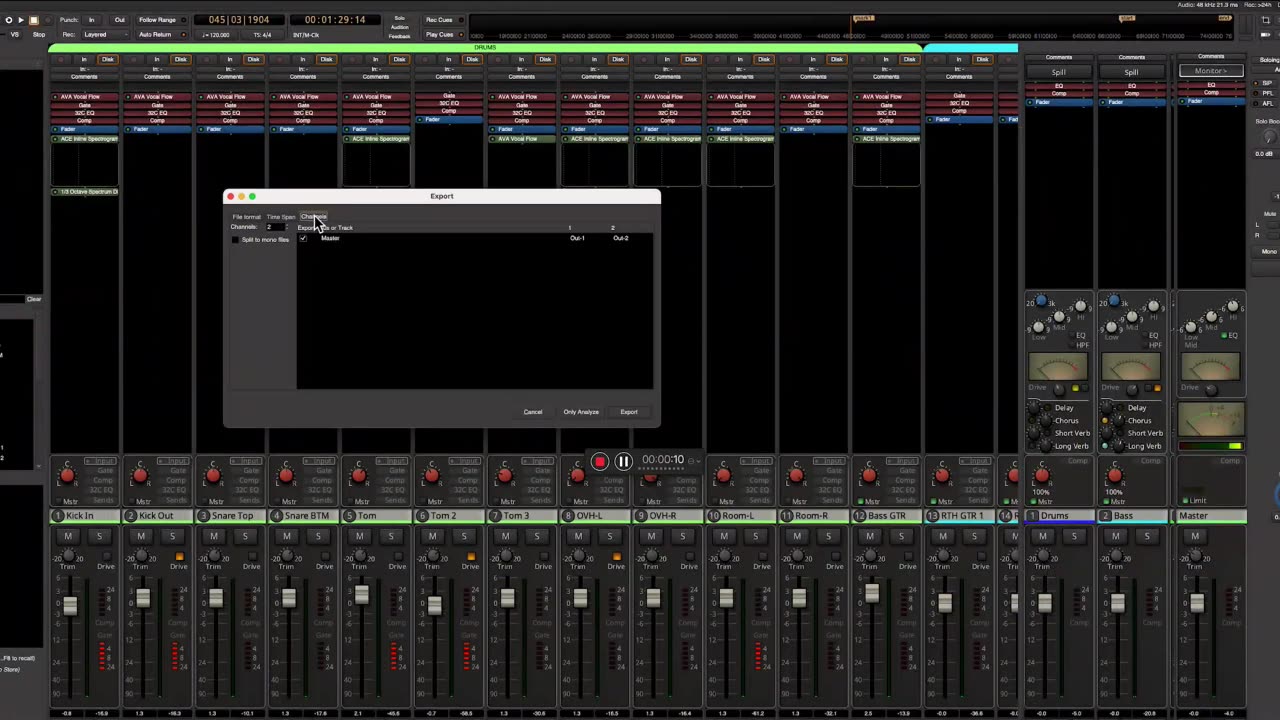Click the transport Play icon
This screenshot has height=720, width=1280.
(20, 20)
